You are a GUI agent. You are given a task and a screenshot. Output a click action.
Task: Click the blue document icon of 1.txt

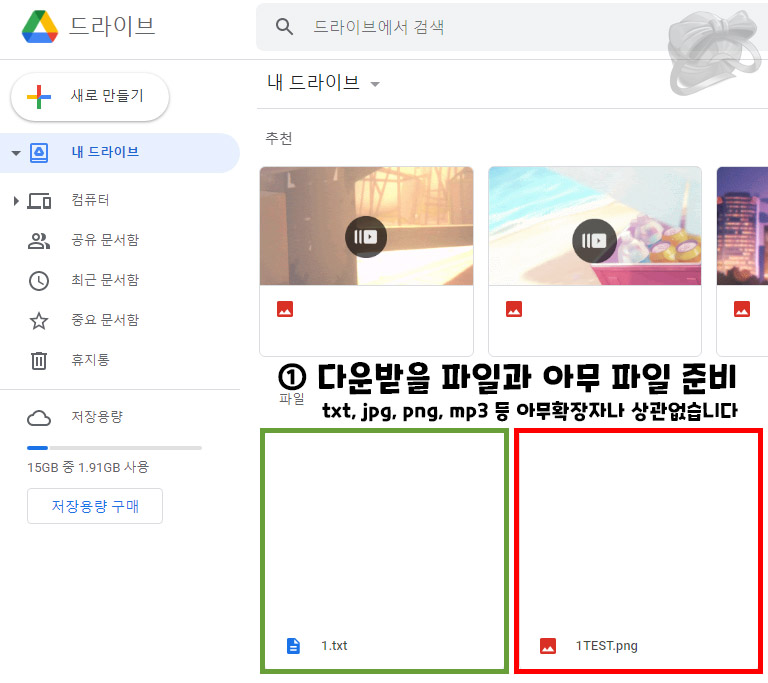pyautogui.click(x=293, y=646)
